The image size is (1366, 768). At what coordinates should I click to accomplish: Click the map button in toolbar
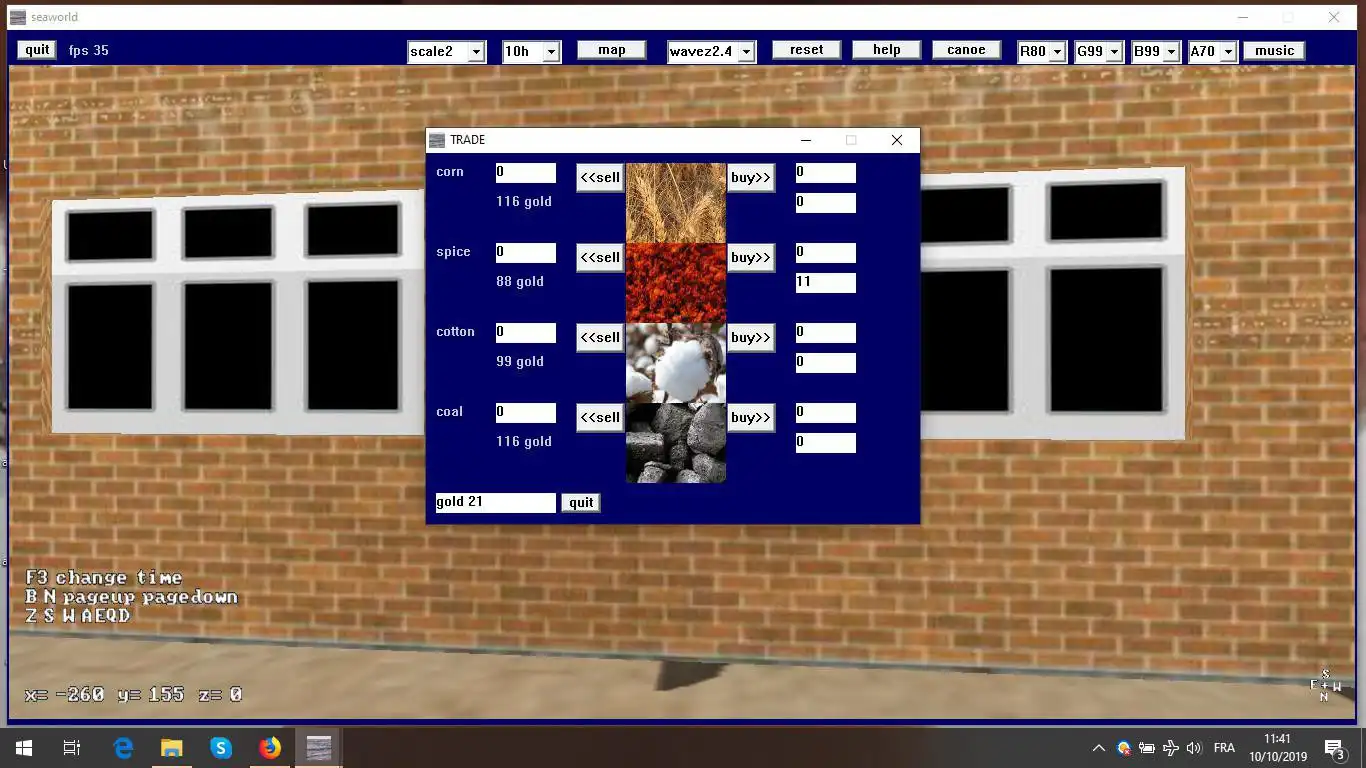[x=612, y=50]
